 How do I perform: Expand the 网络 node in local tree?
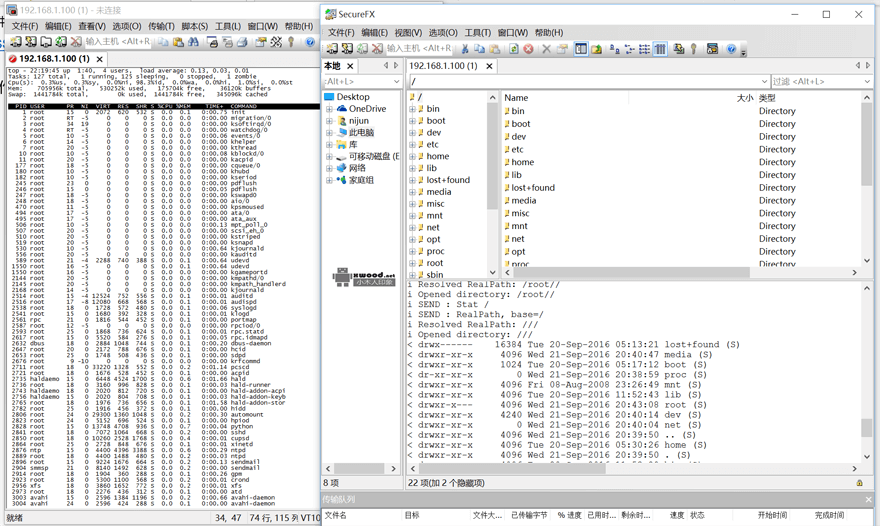point(329,168)
